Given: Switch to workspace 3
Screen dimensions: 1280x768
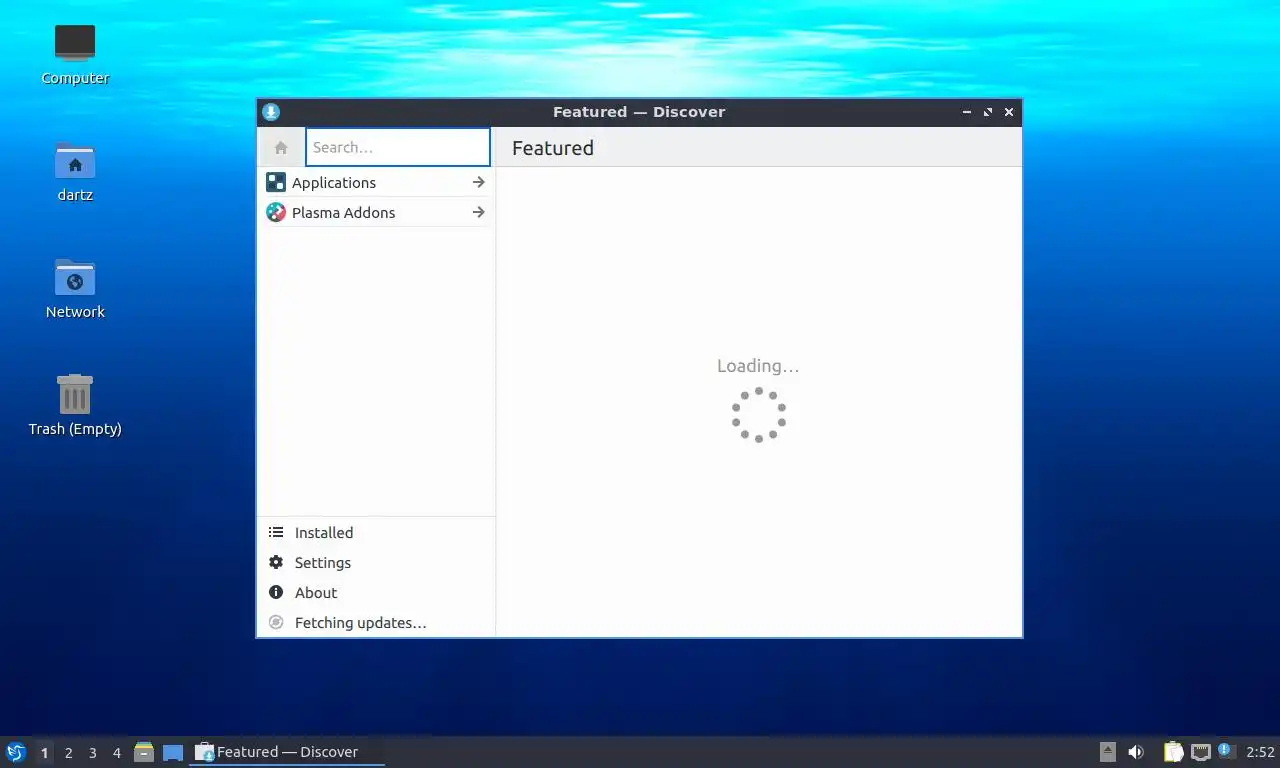Looking at the screenshot, I should pyautogui.click(x=92, y=753).
